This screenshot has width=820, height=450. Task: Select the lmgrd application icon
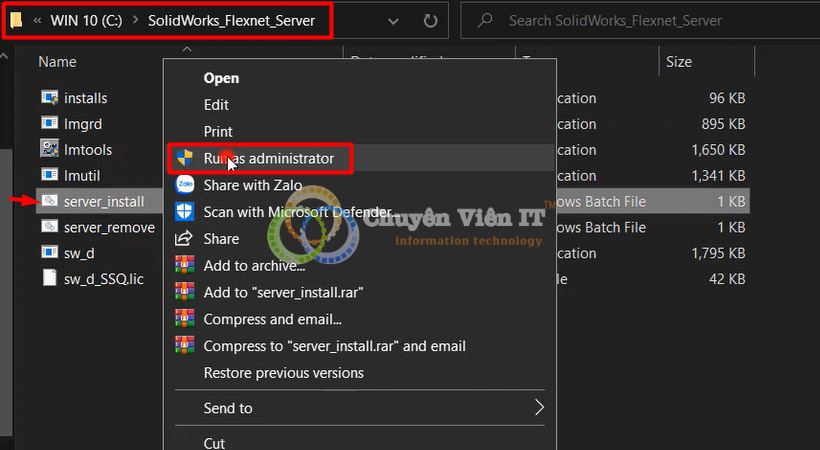pyautogui.click(x=50, y=124)
